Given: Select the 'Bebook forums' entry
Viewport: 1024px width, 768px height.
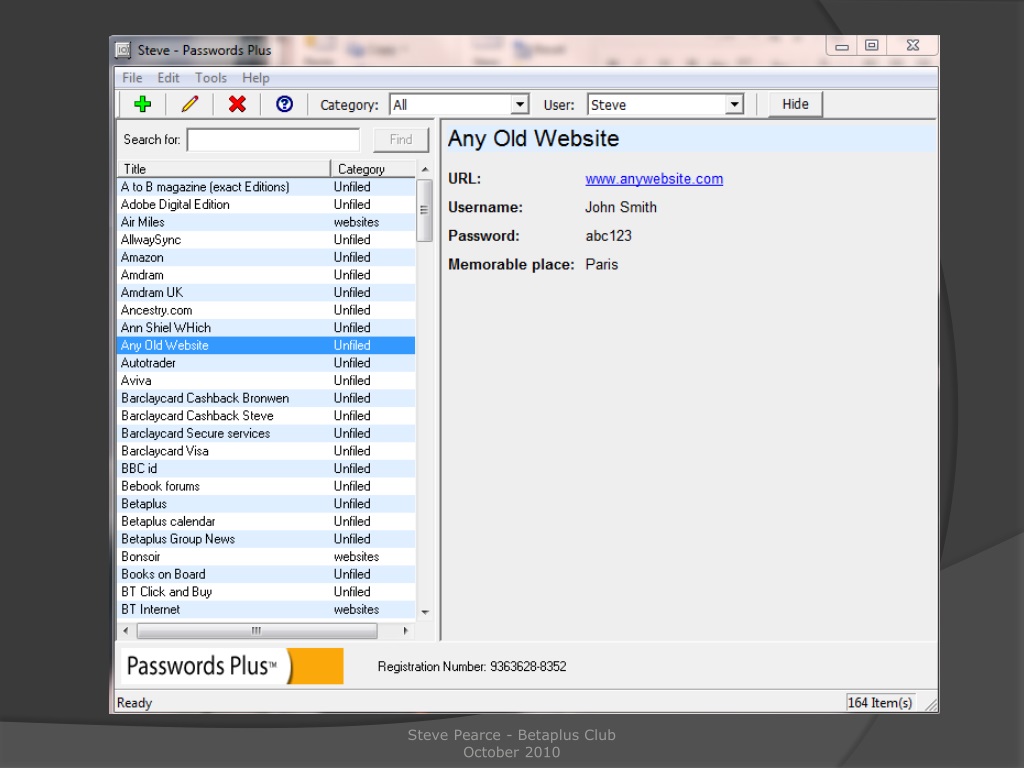Looking at the screenshot, I should 266,487.
